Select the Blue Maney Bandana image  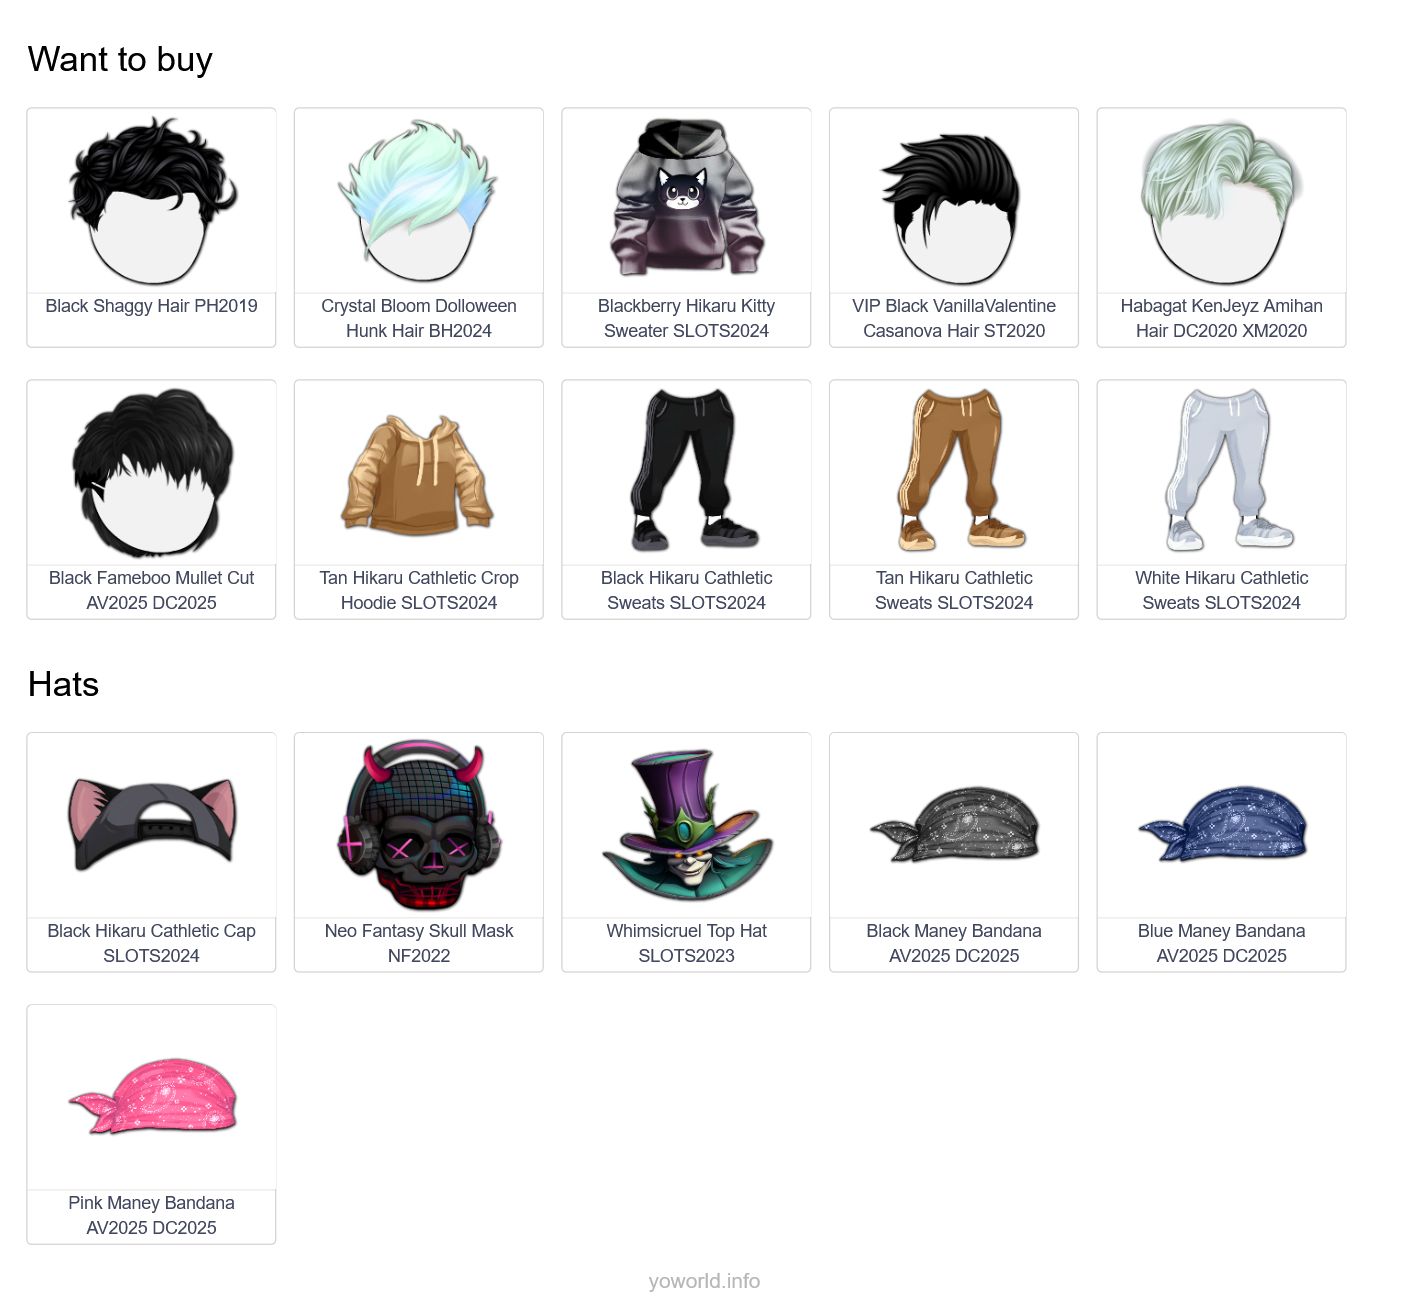(1221, 825)
